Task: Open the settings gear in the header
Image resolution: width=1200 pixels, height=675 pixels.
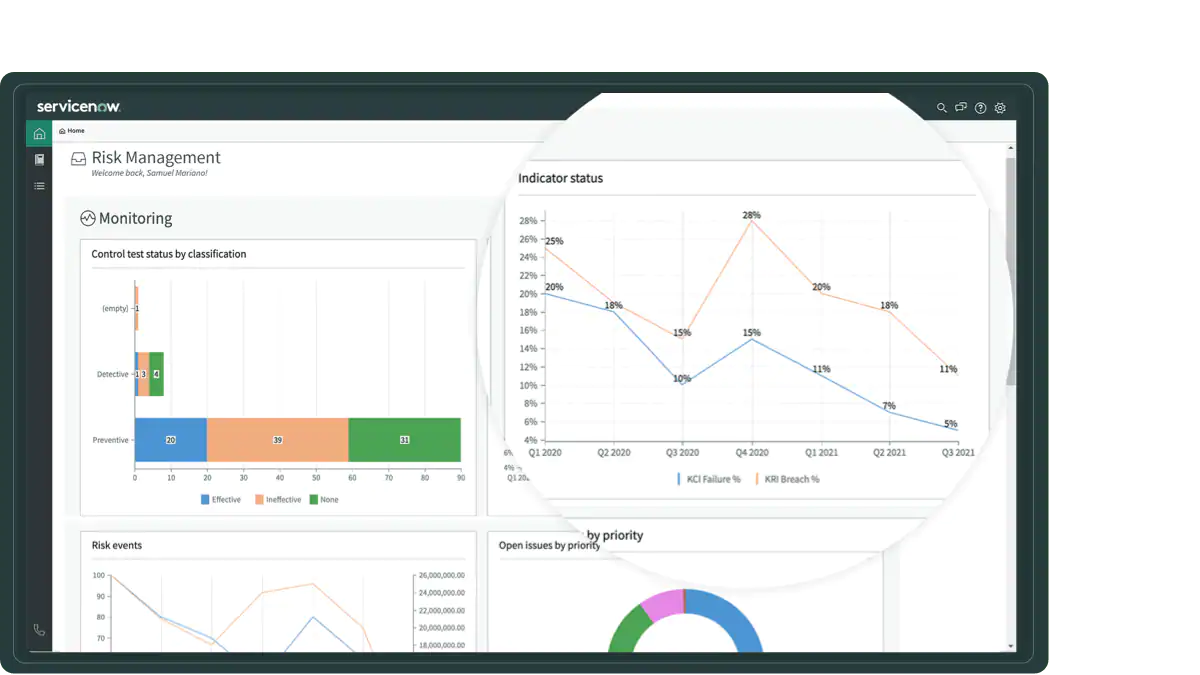Action: tap(1000, 108)
